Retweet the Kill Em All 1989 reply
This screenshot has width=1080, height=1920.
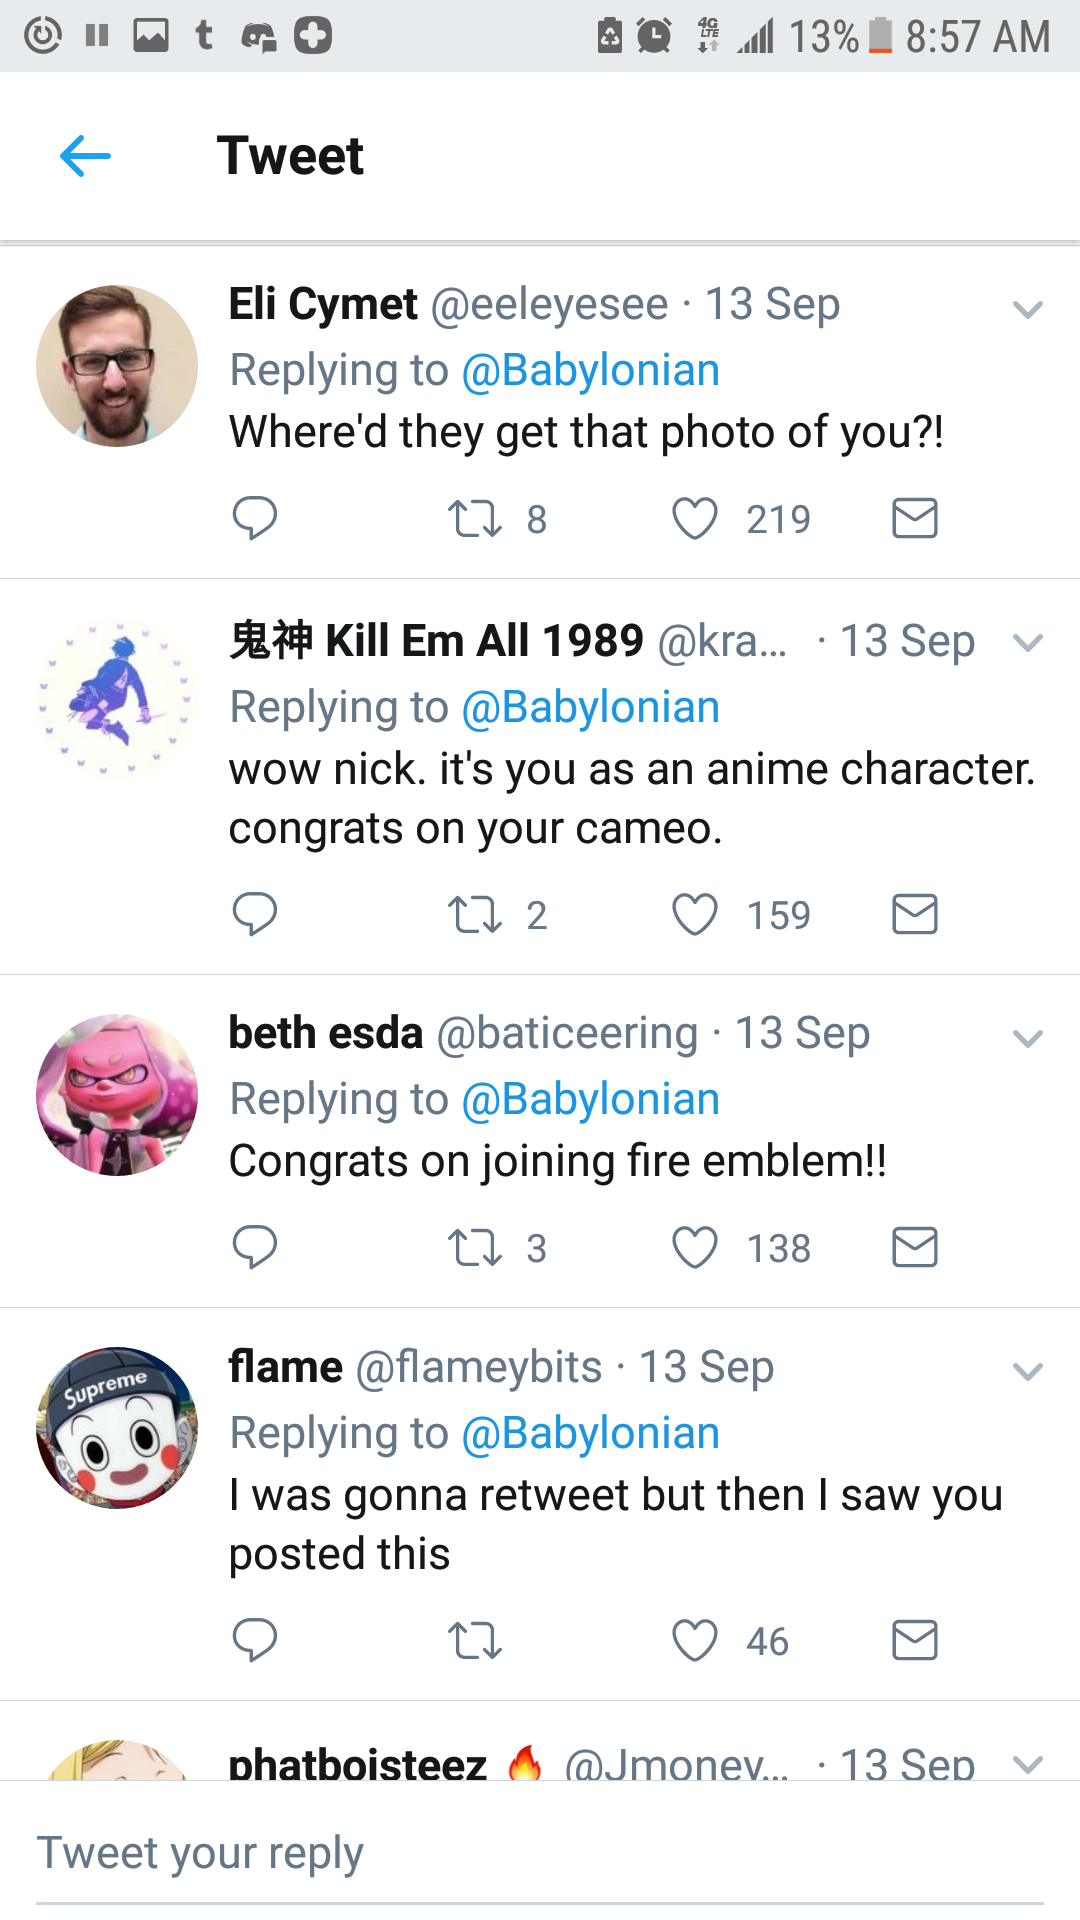coord(475,915)
